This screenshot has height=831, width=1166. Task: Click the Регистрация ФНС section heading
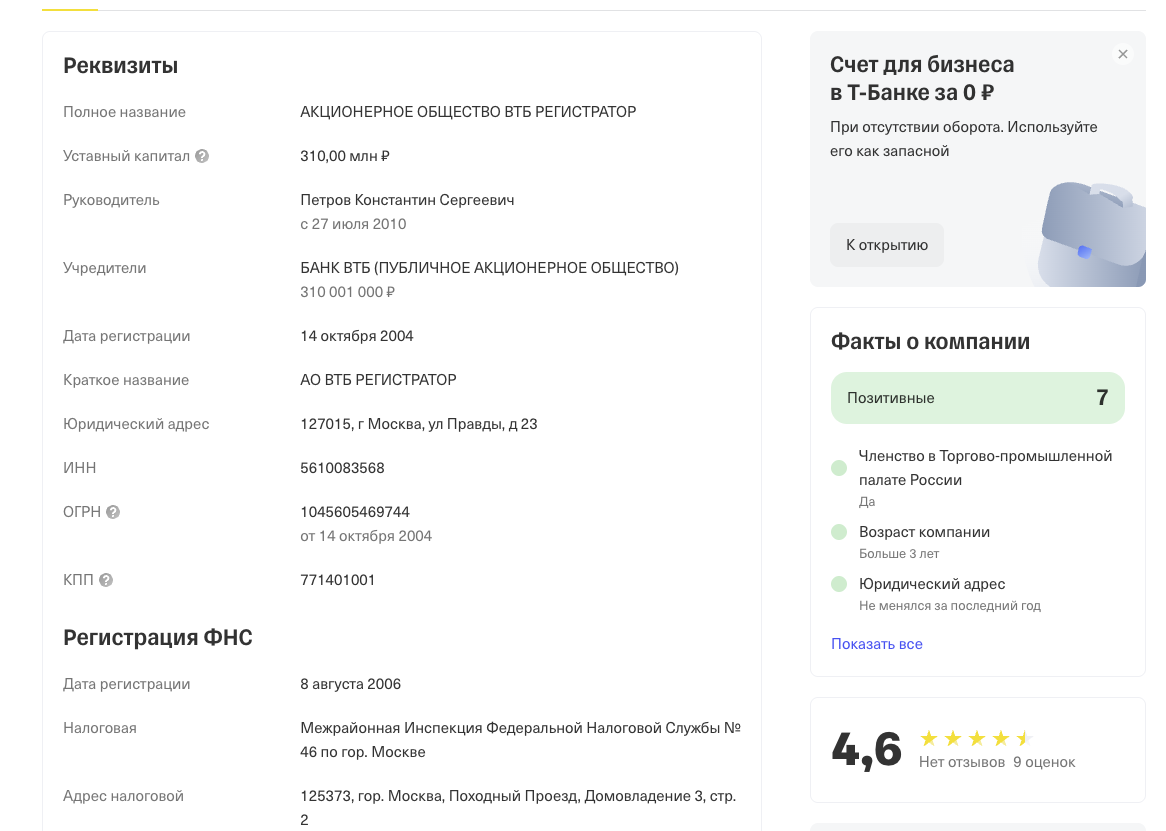[158, 638]
